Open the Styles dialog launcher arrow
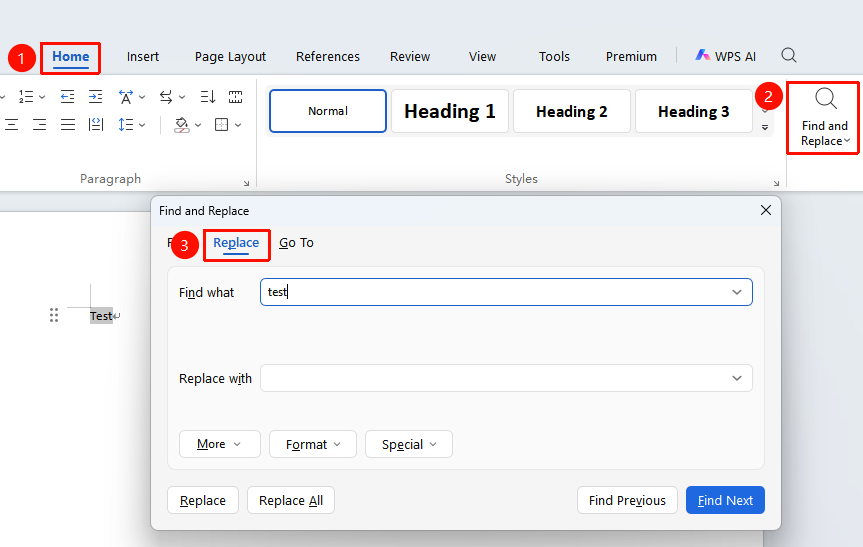The width and height of the screenshot is (863, 547). (x=776, y=183)
